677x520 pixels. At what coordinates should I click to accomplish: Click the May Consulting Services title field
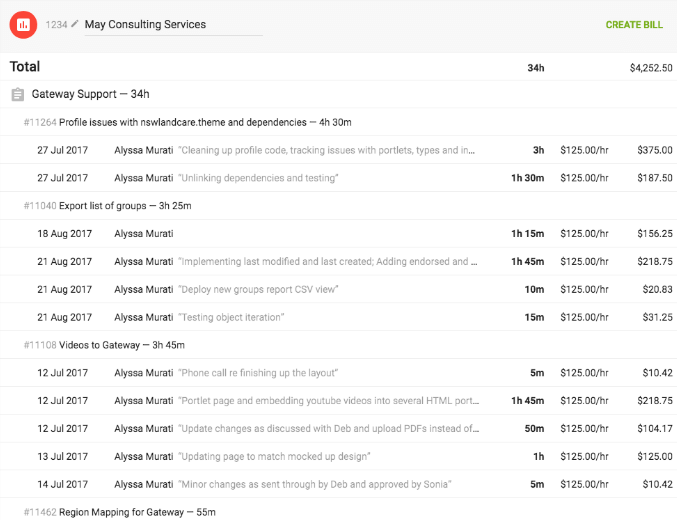[173, 25]
